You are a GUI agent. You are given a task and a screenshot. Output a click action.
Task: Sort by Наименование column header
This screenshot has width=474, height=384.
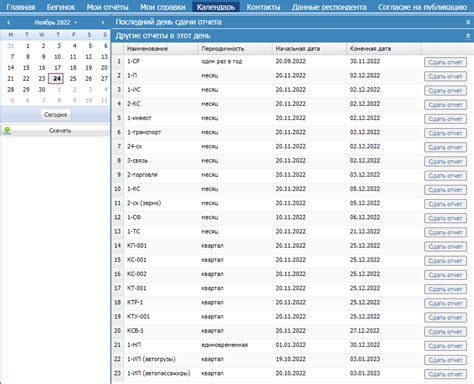[161, 49]
